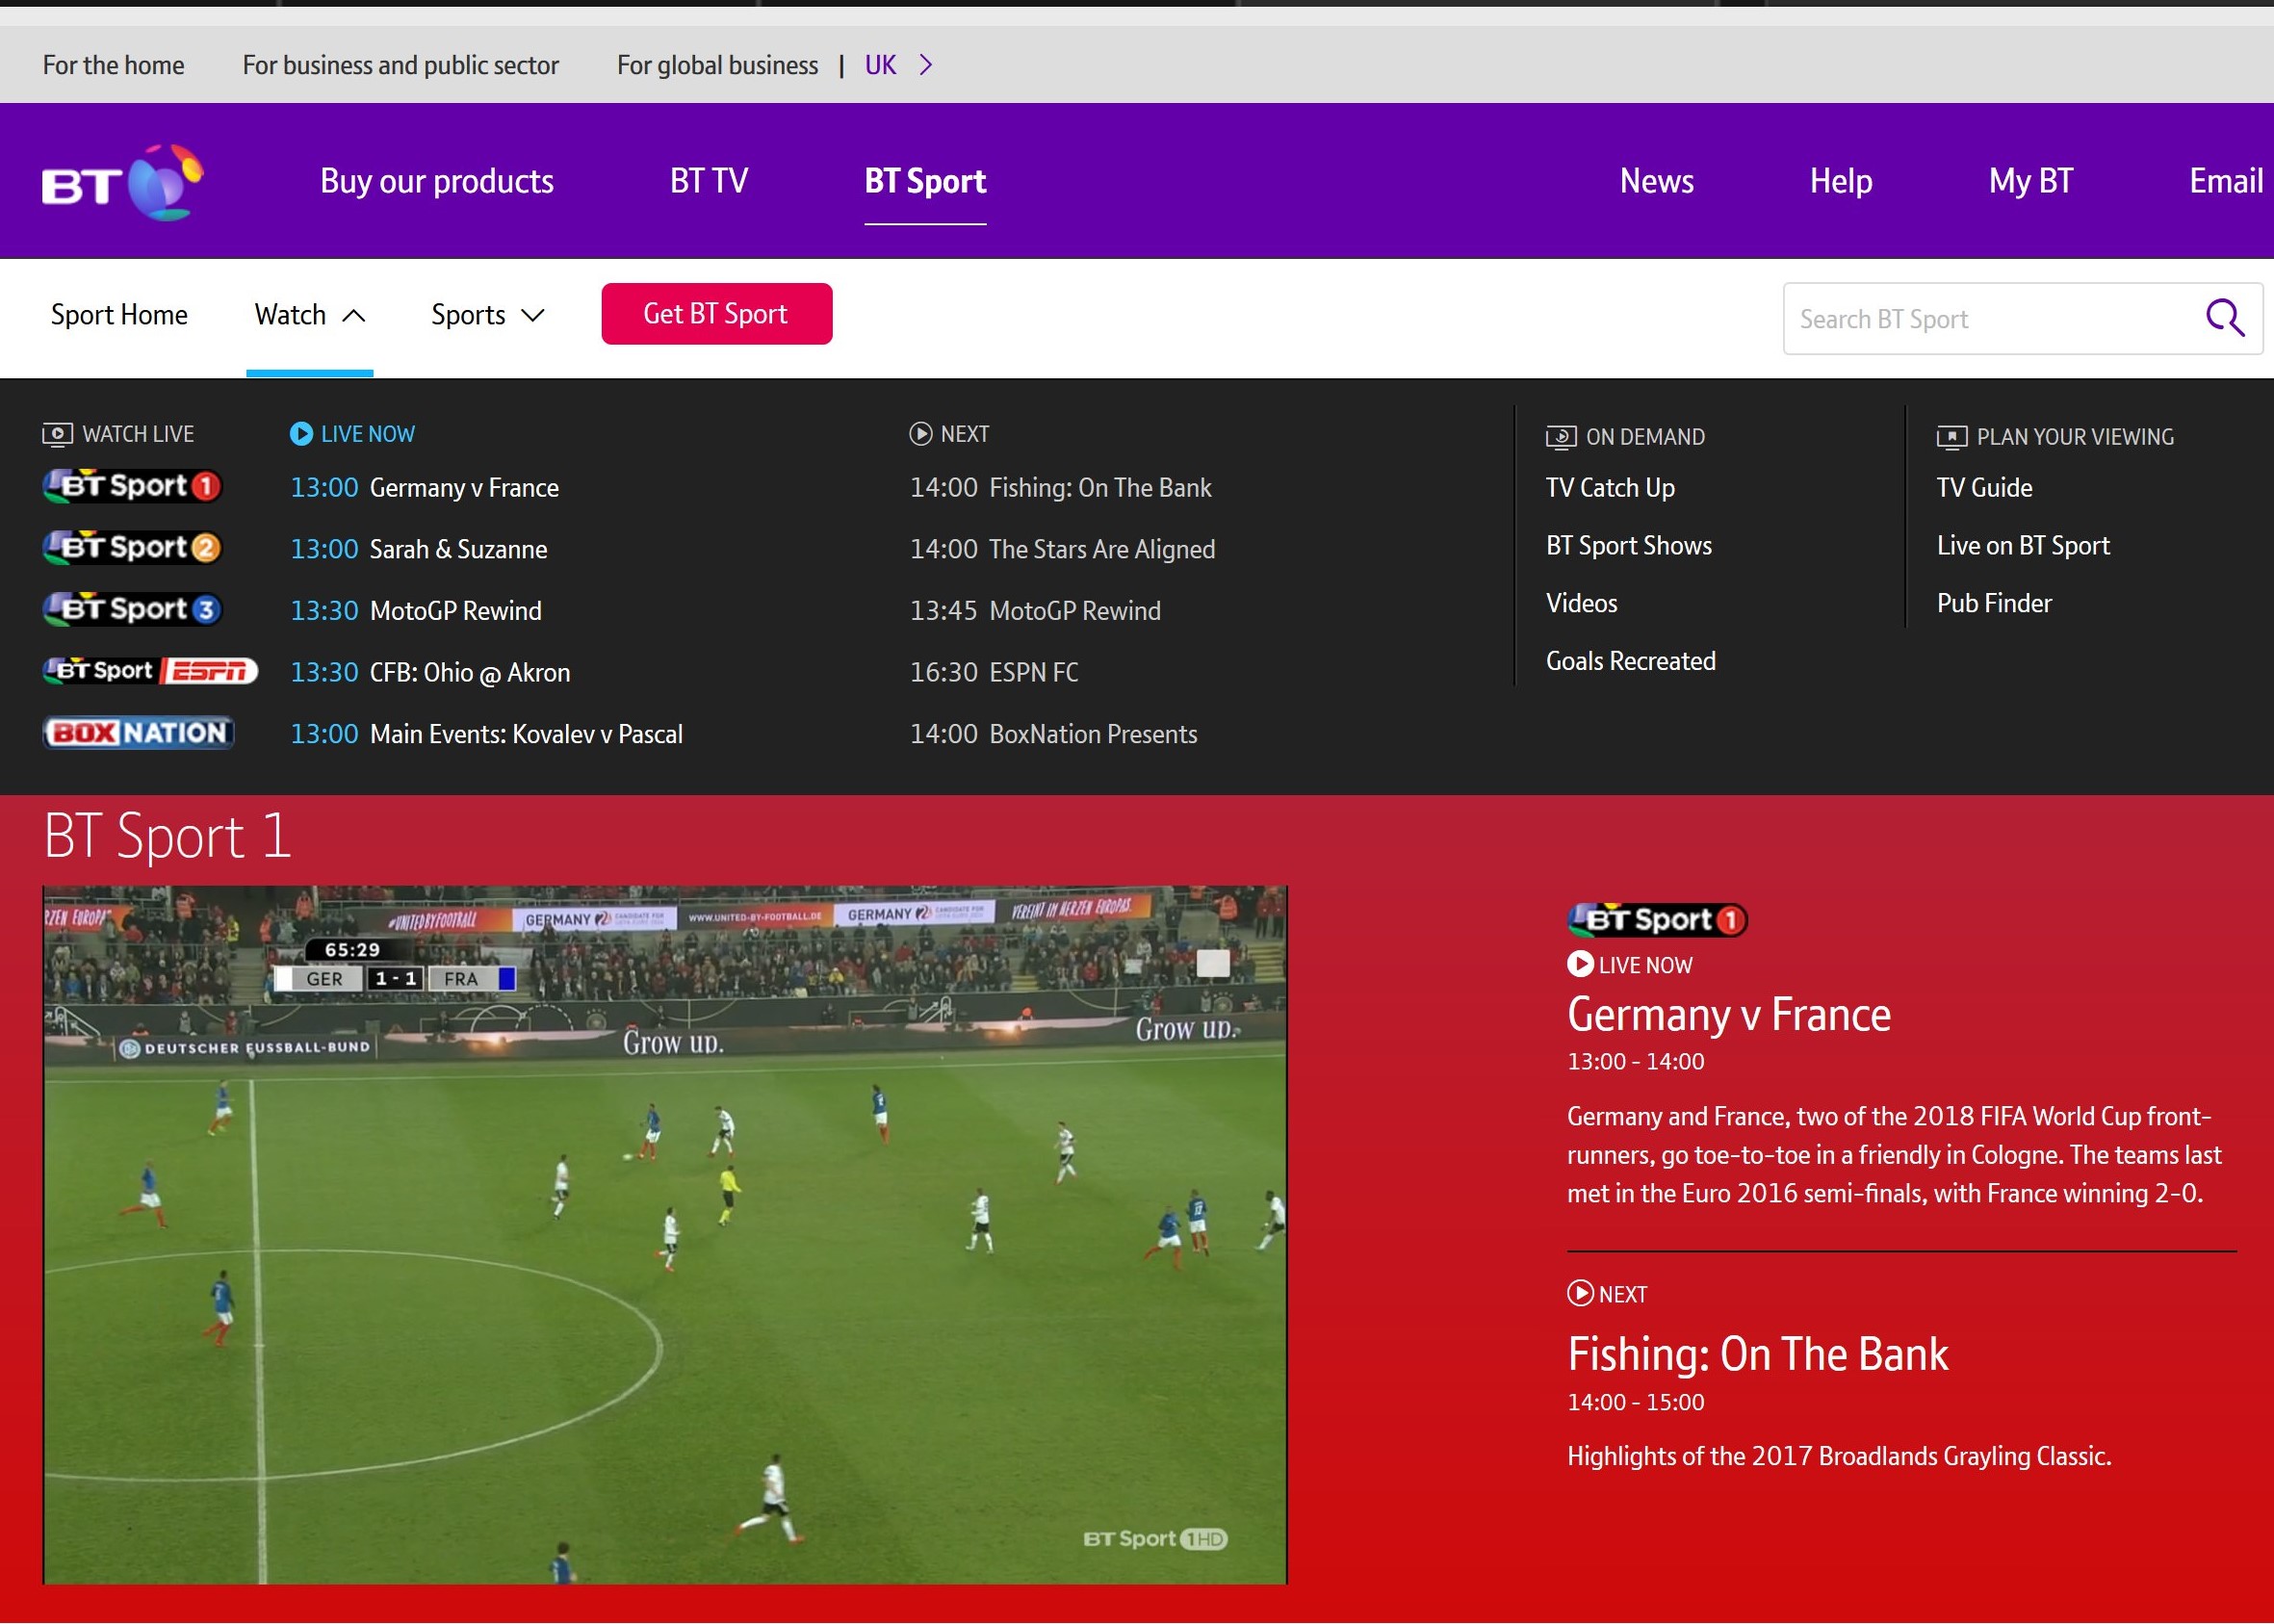2274x1624 pixels.
Task: Open the TV Catch Up link
Action: pos(1609,488)
